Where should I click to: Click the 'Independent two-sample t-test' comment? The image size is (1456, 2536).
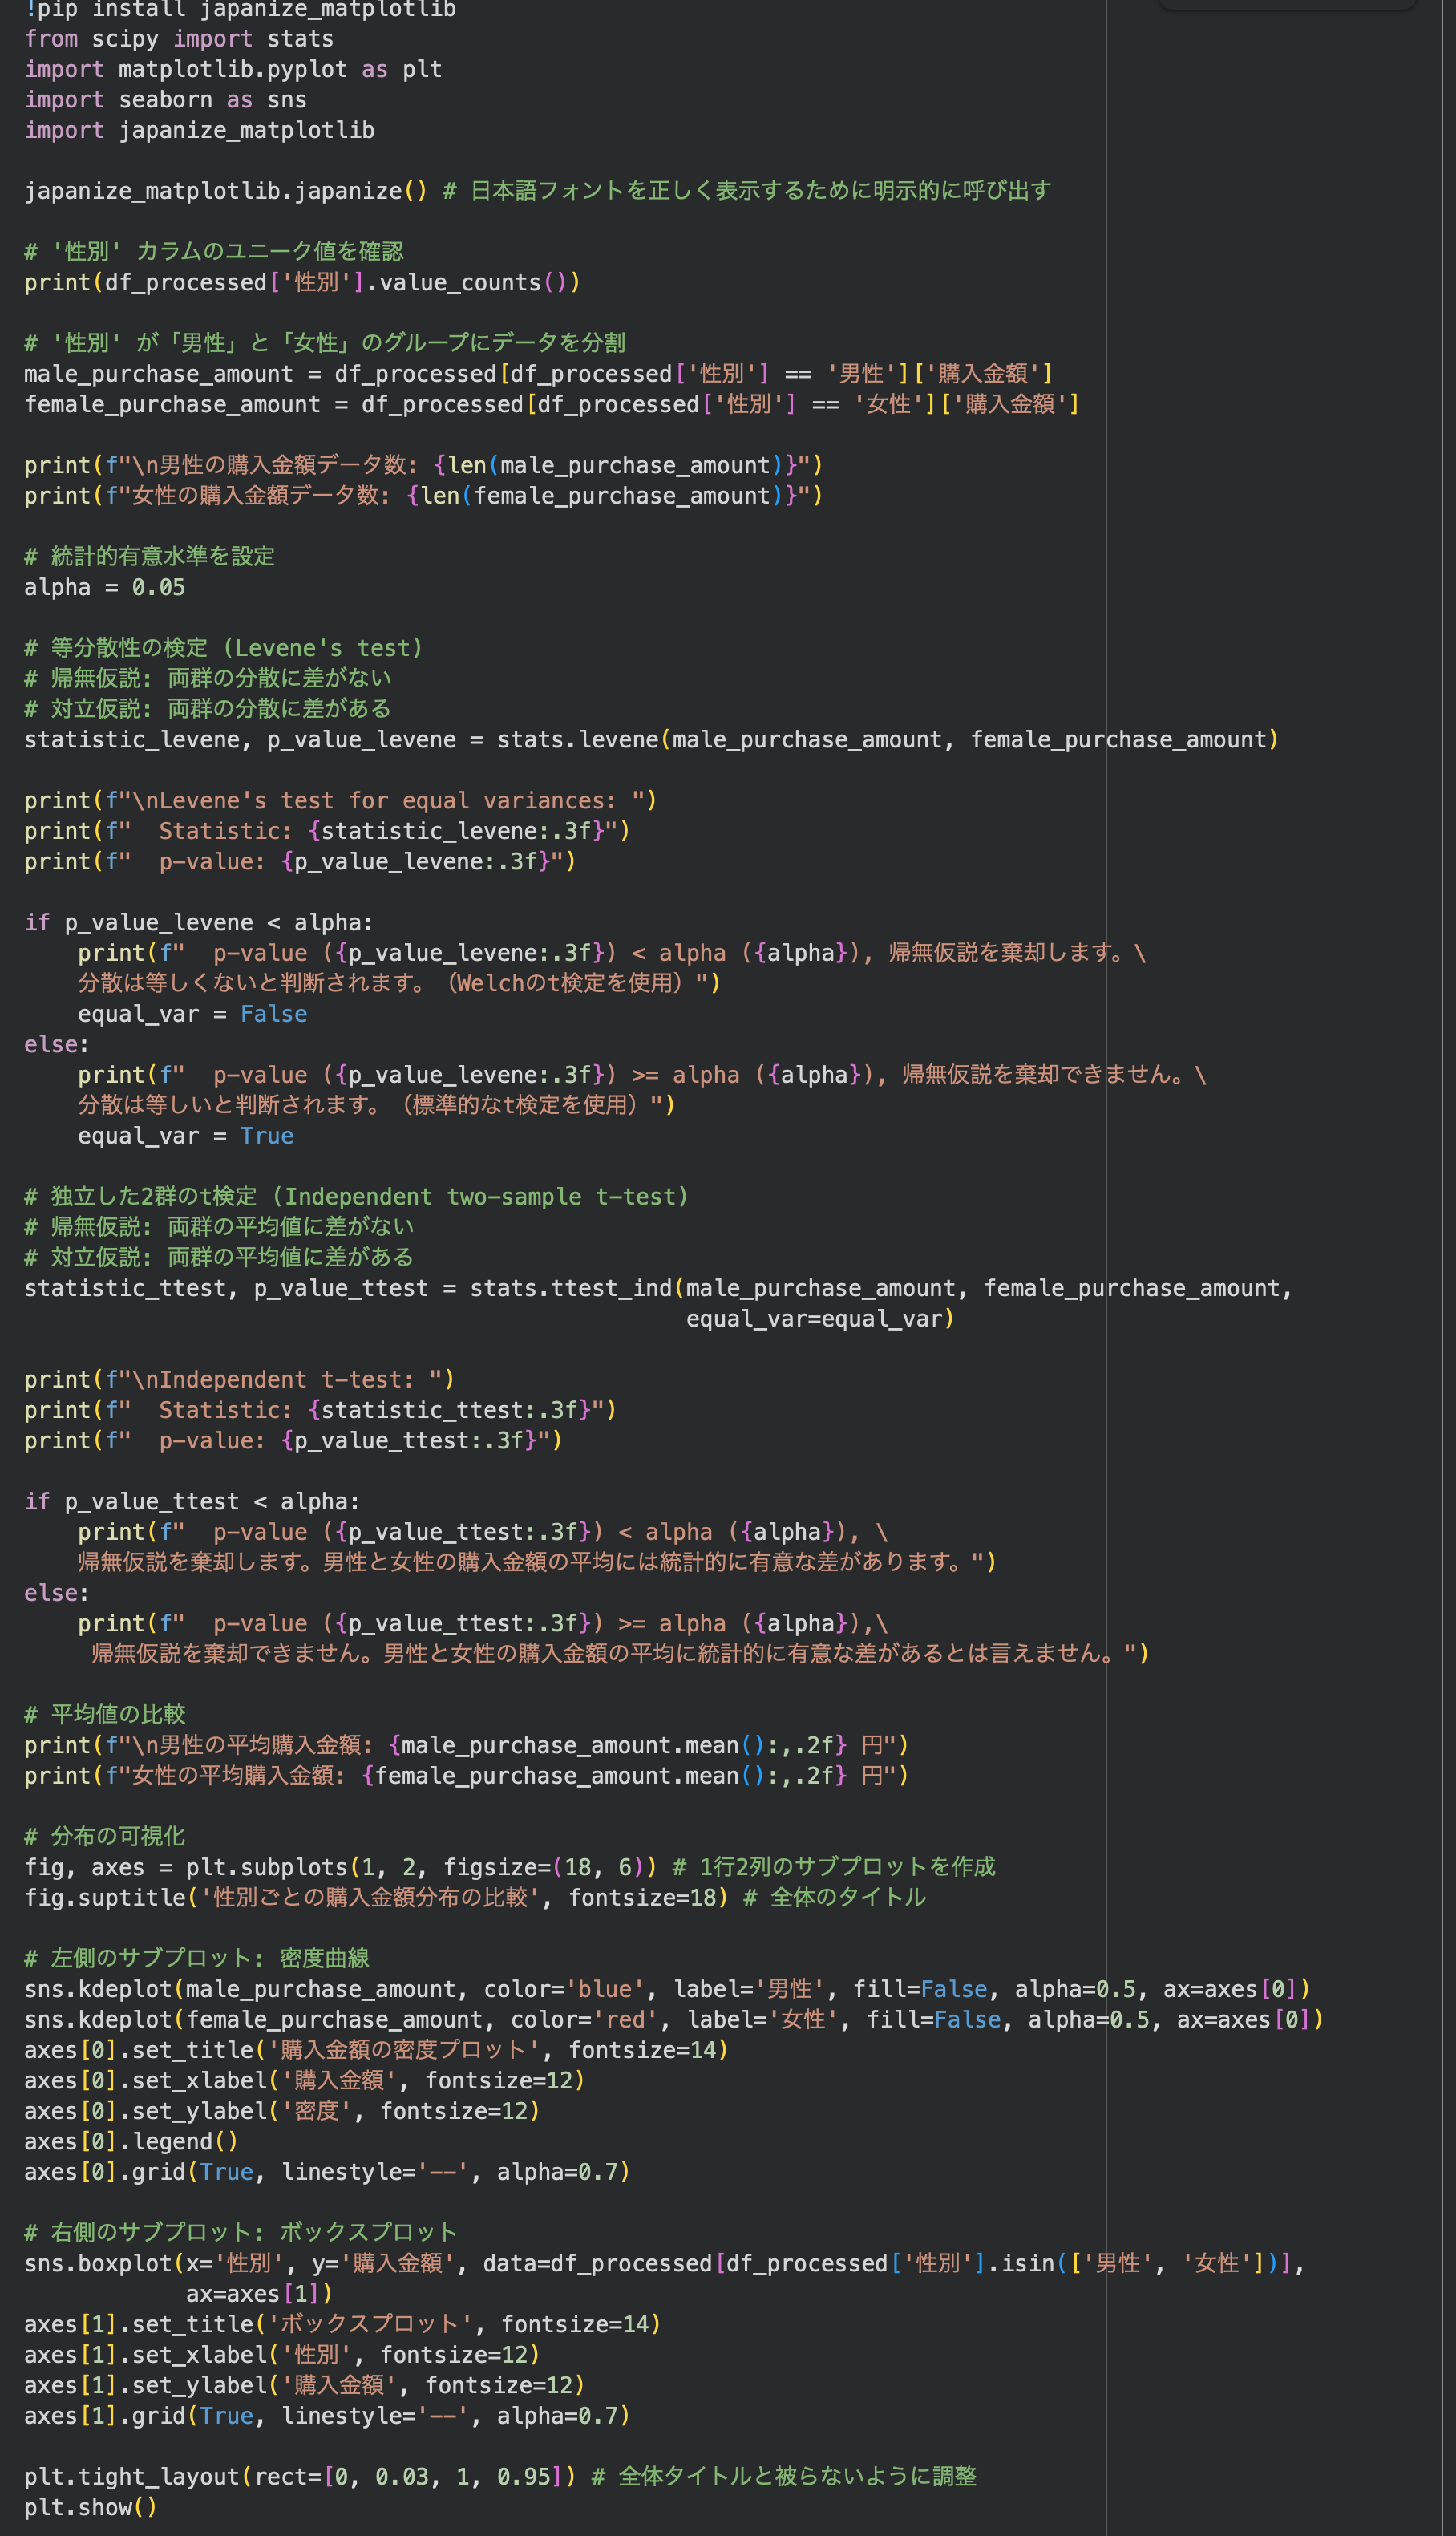click(x=356, y=1197)
